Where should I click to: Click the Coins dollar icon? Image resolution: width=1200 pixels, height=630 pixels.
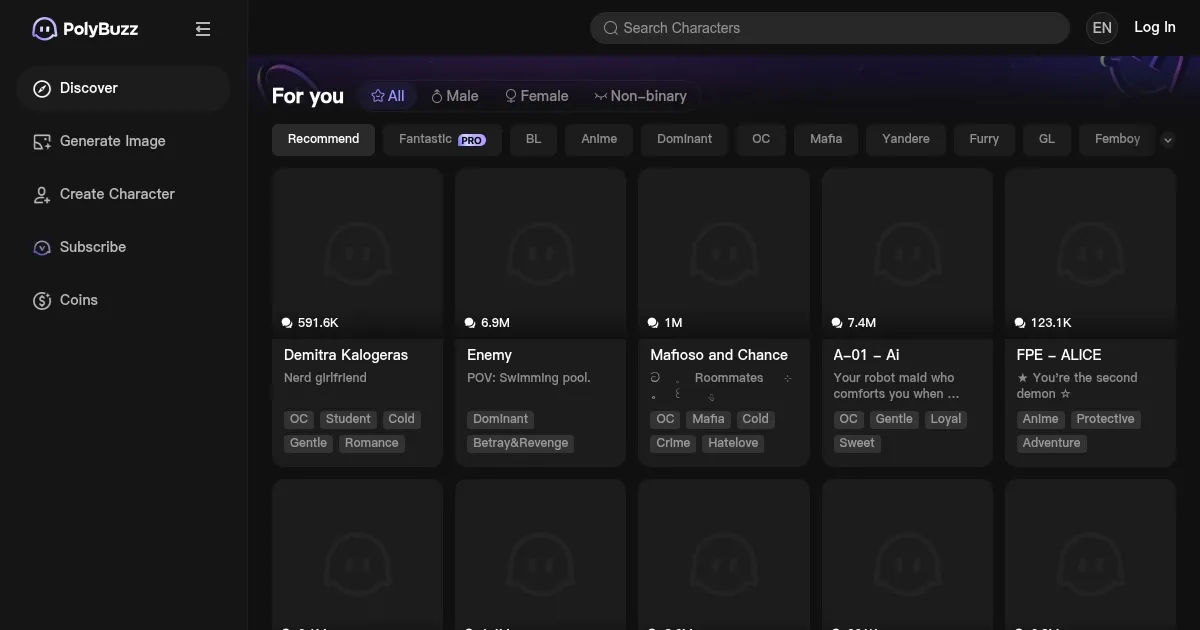point(42,301)
